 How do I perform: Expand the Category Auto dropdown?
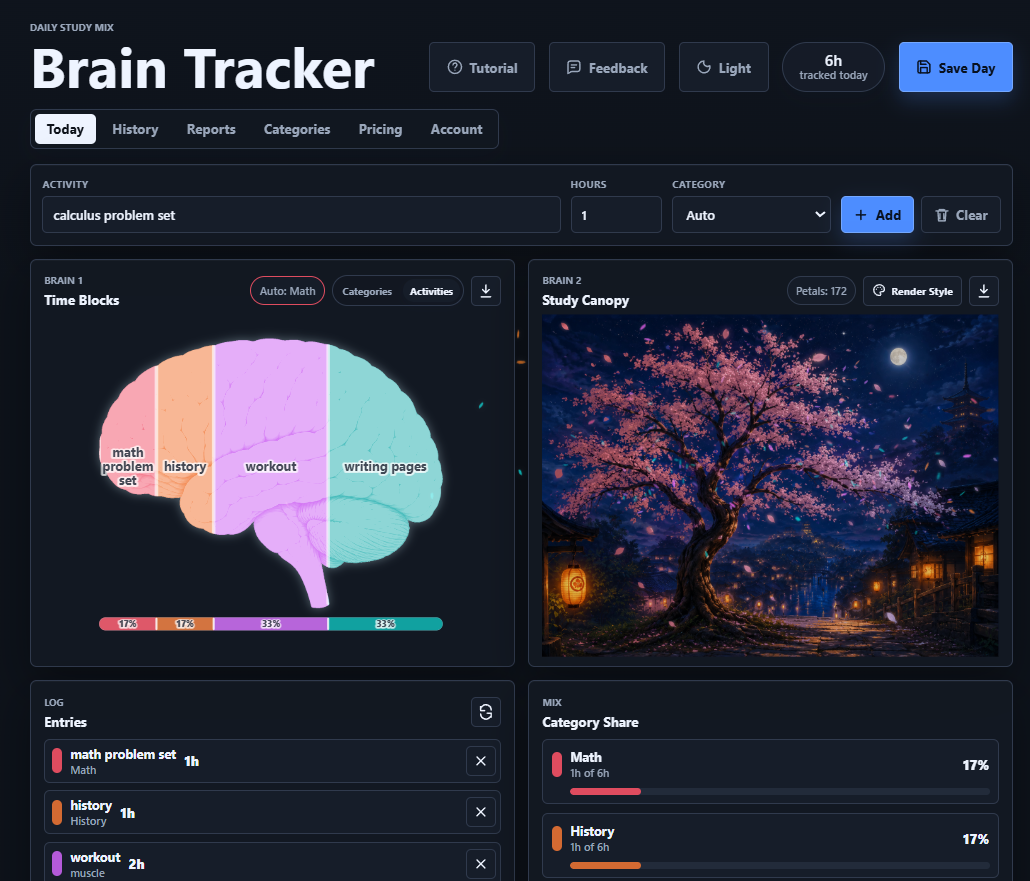[751, 215]
